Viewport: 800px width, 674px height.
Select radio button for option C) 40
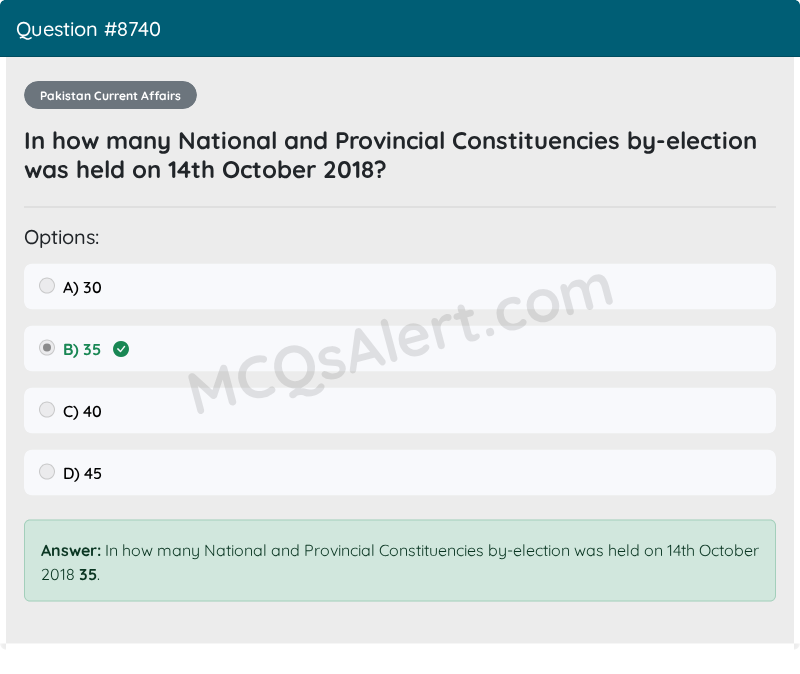point(47,410)
